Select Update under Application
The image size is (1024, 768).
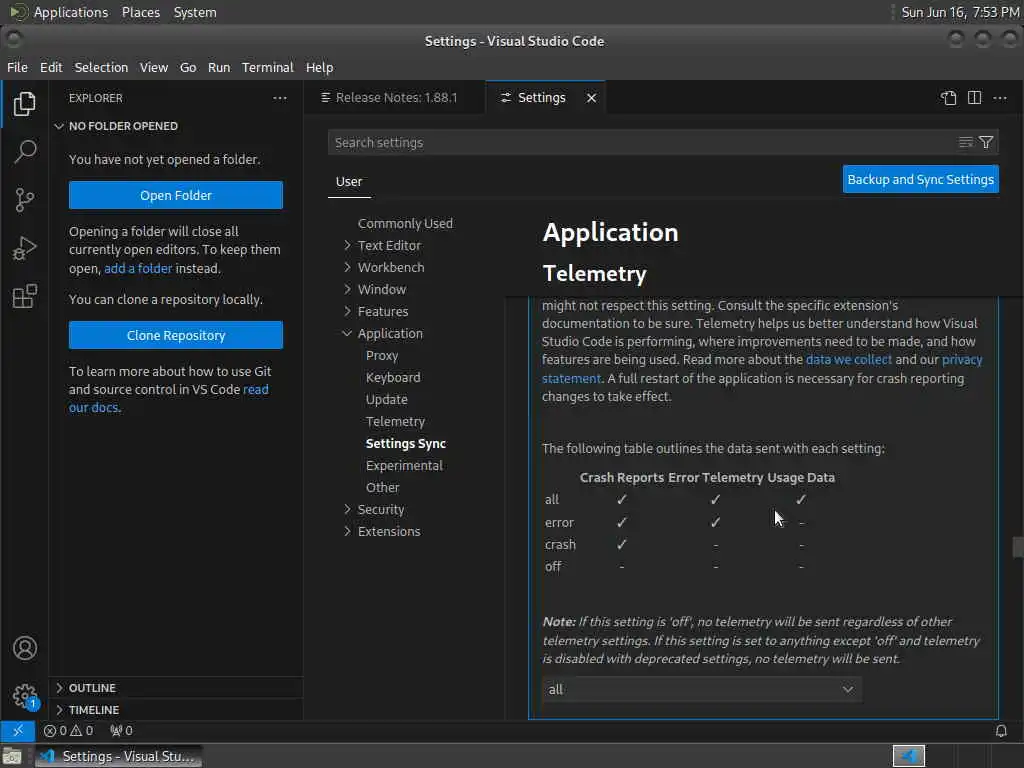coord(387,400)
